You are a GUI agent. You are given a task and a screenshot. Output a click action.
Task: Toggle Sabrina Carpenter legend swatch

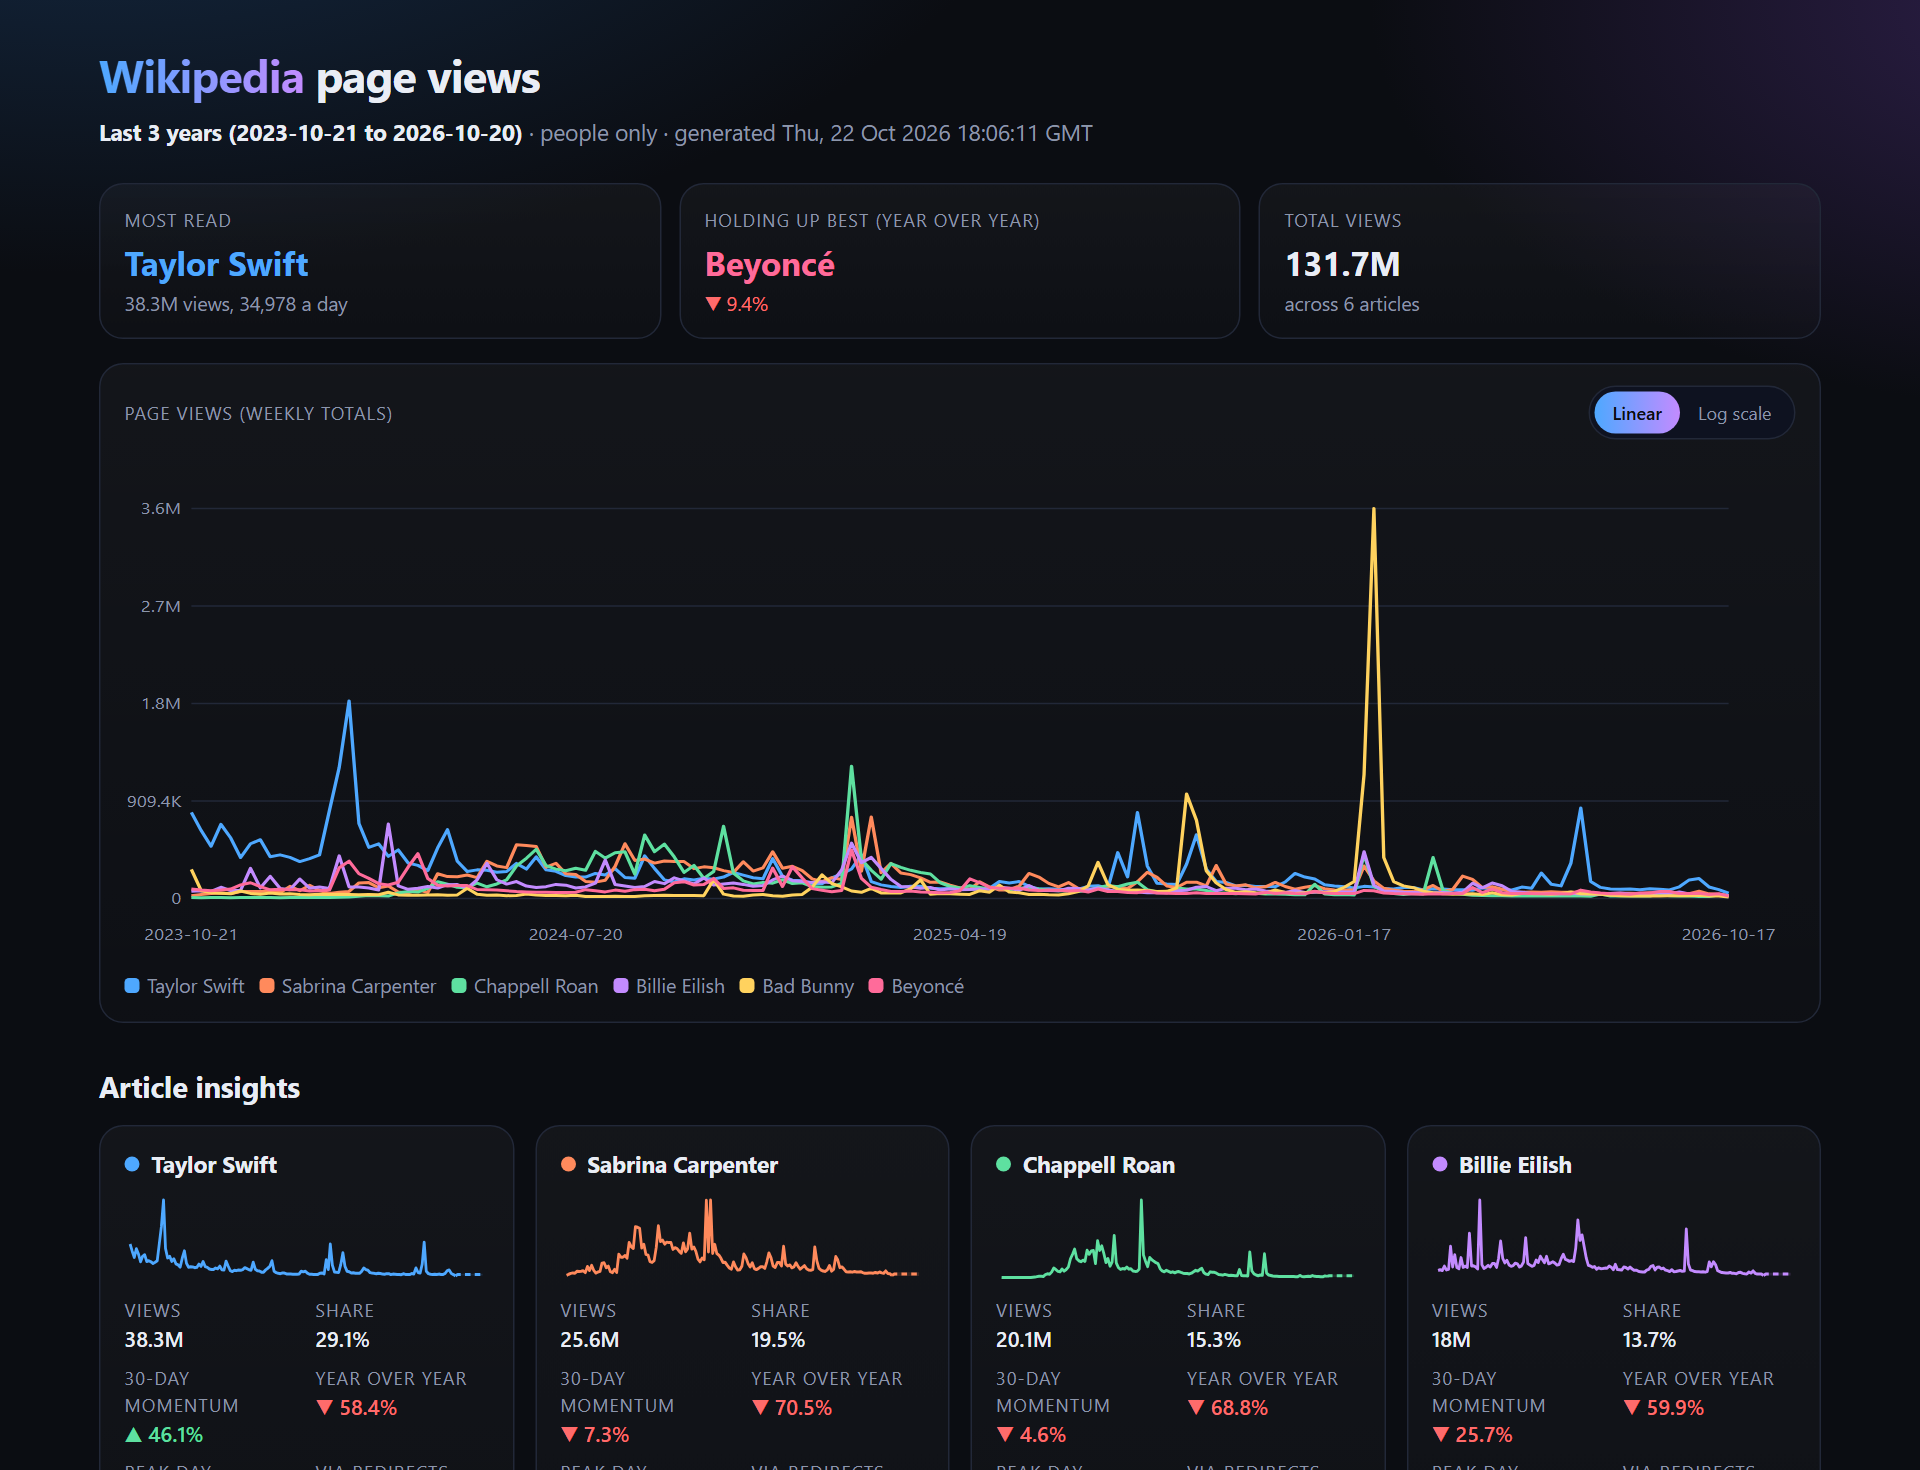[x=267, y=986]
